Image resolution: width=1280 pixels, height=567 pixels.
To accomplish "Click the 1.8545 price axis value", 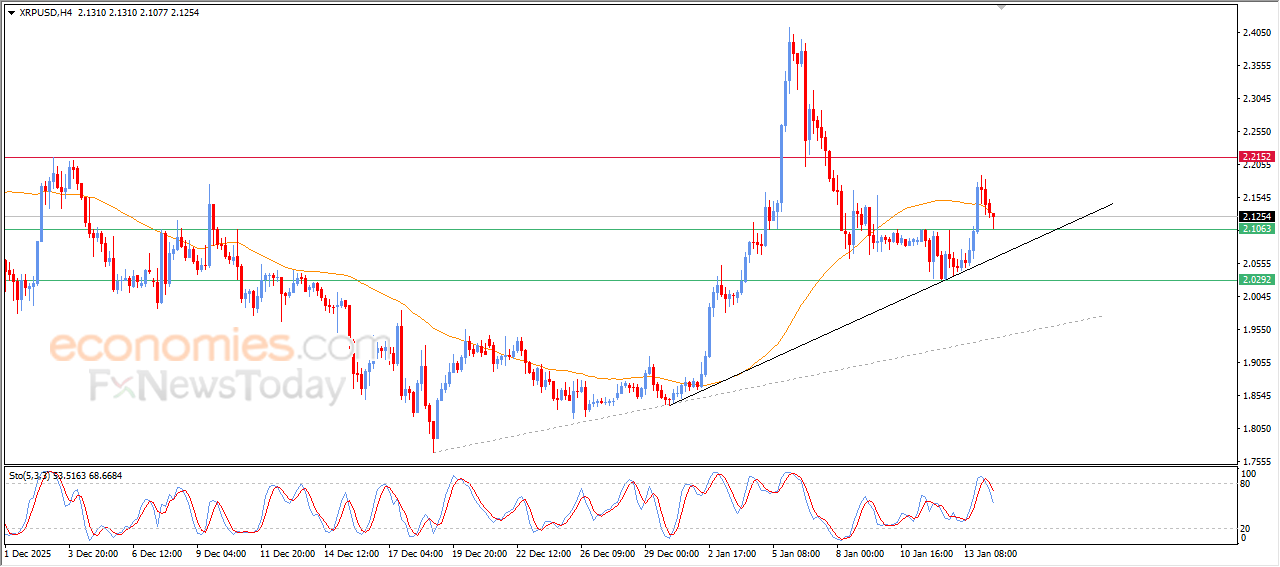I will (1257, 396).
